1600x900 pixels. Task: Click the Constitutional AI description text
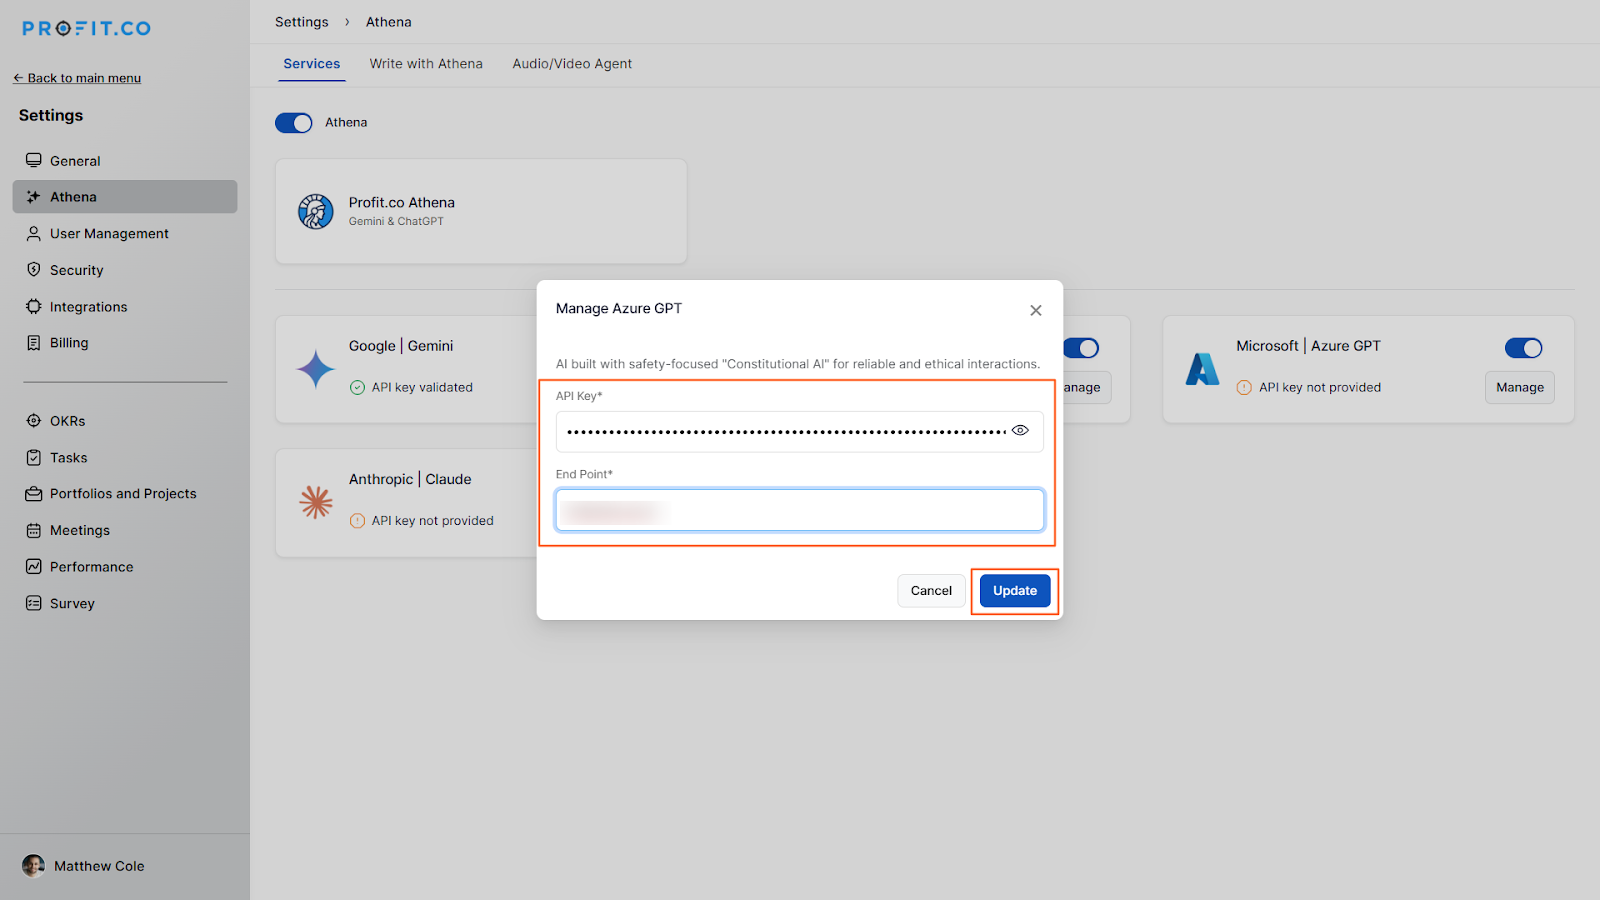[x=798, y=364]
